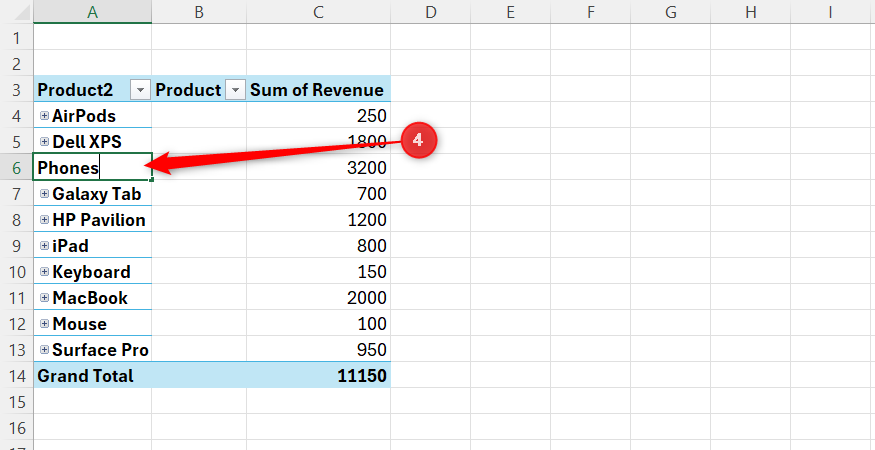Image resolution: width=875 pixels, height=450 pixels.
Task: Expand the AirPods group row
Action: tap(45, 116)
